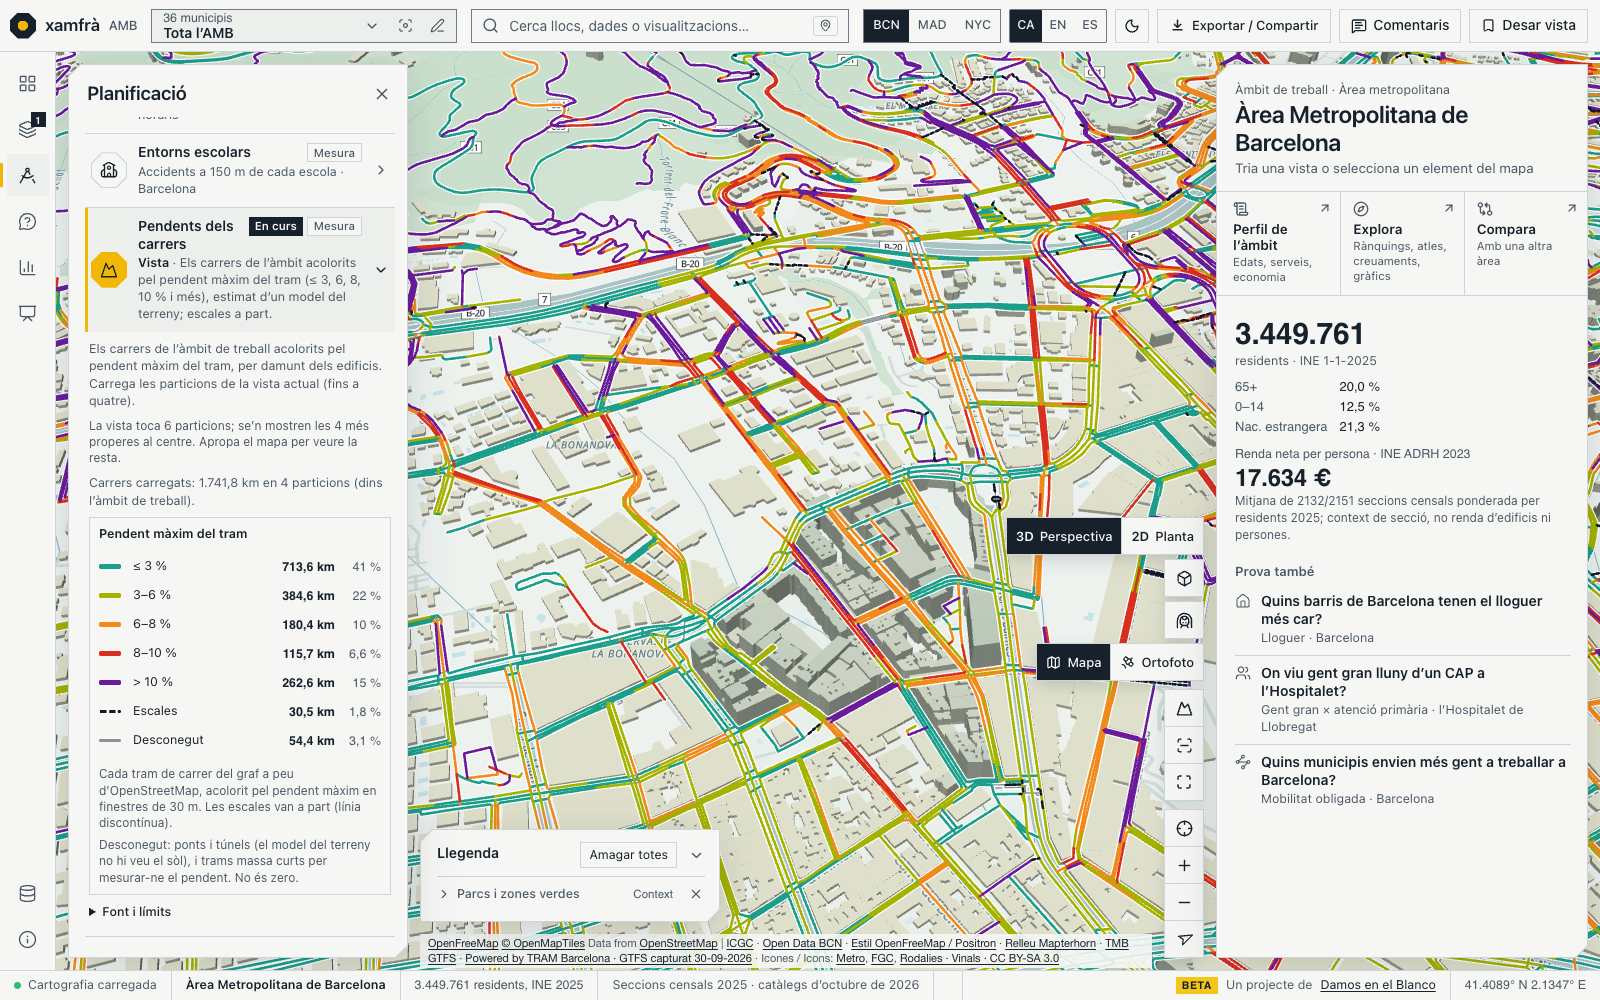Open the layers icon in left sidebar

click(x=28, y=129)
